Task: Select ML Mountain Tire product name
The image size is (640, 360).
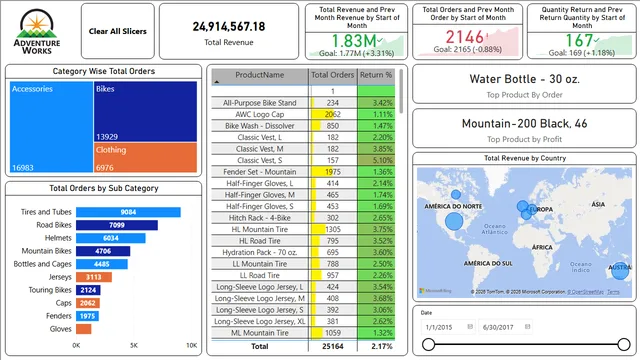Action: [x=260, y=333]
